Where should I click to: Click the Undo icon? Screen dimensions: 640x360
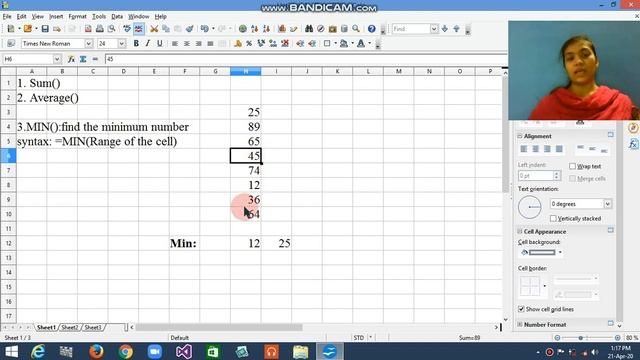(204, 29)
